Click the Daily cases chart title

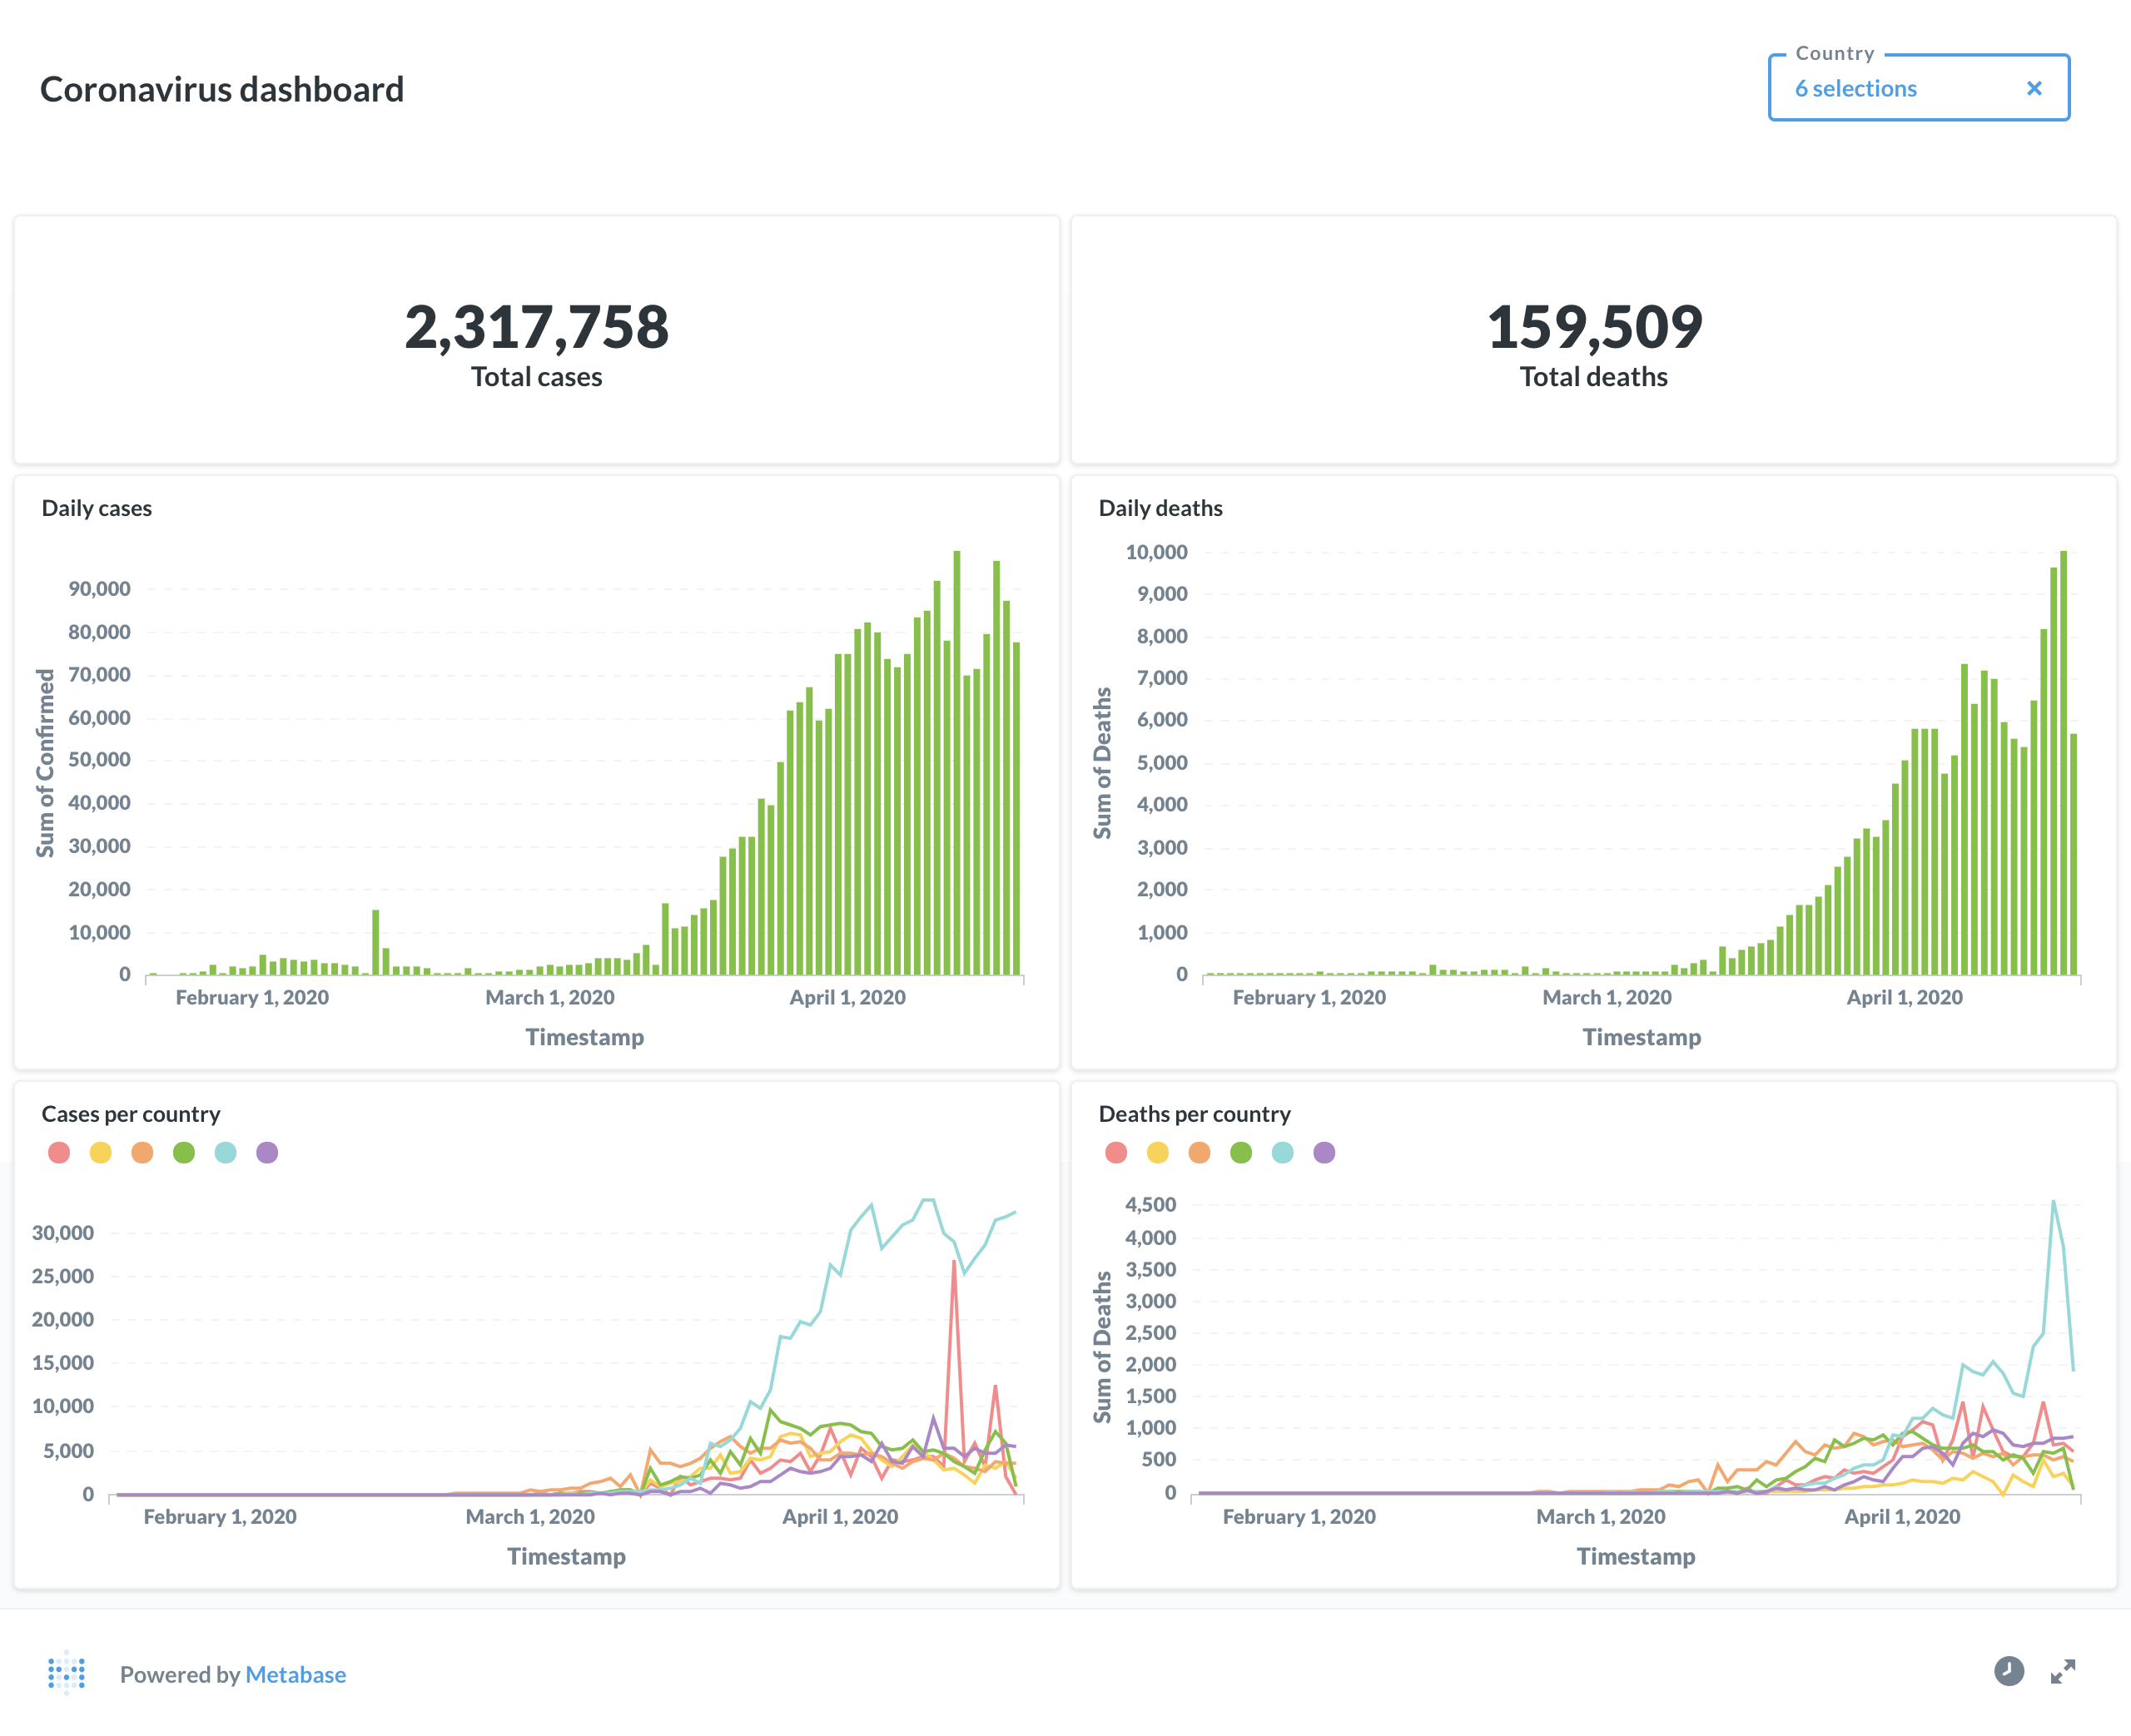[x=97, y=508]
